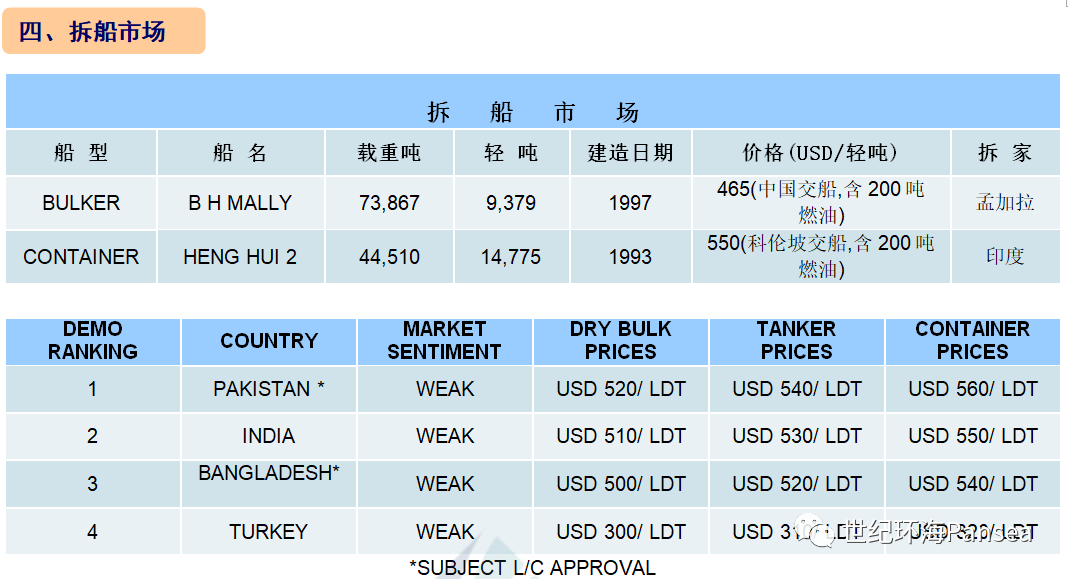Screen dimensions: 1068x579
Task: Select the TURKEY country cell
Action: click(x=268, y=531)
